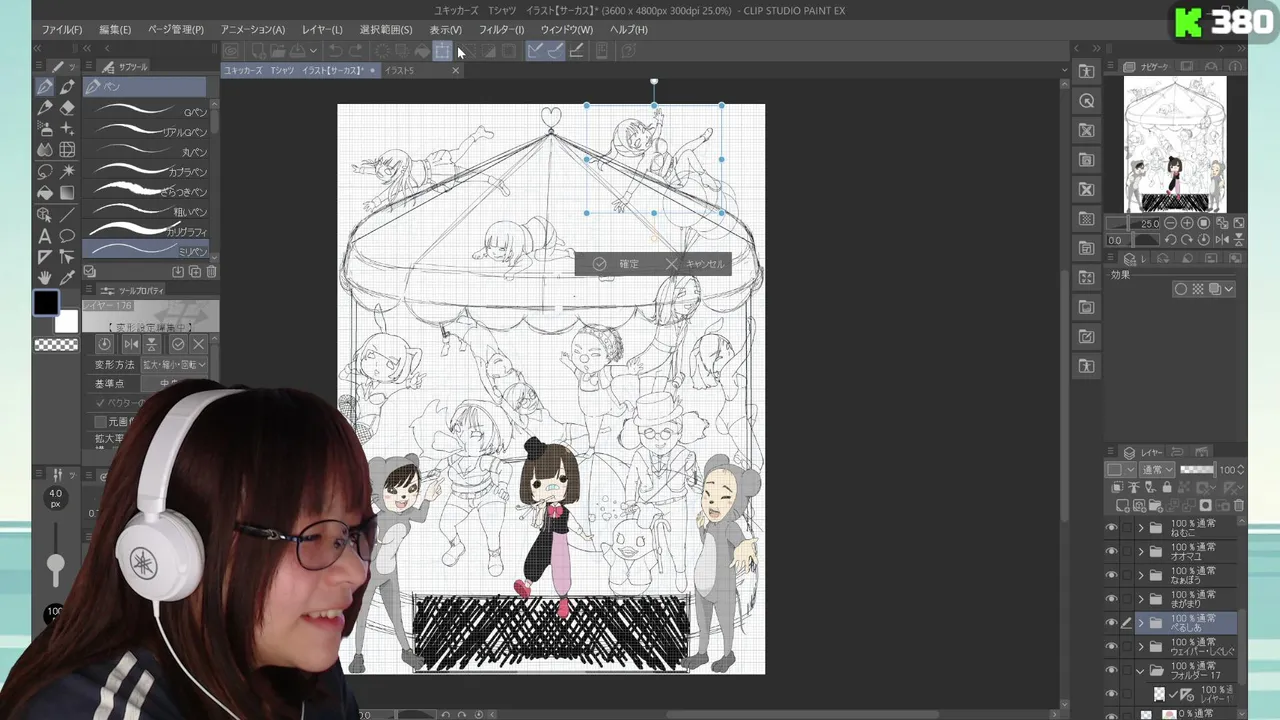The width and height of the screenshot is (1280, 720).
Task: Open the レイヤー(L) menu
Action: click(322, 30)
